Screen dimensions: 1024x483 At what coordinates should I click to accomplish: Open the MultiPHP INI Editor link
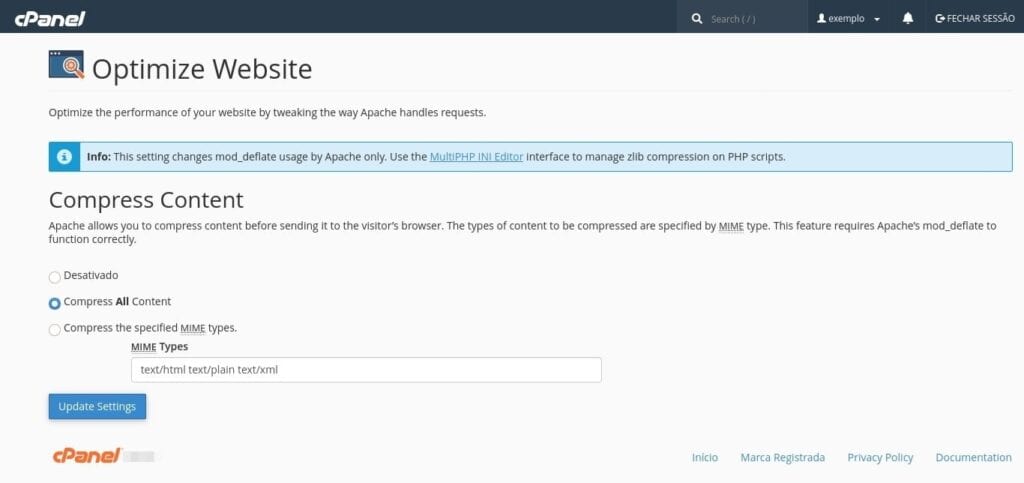pos(476,157)
